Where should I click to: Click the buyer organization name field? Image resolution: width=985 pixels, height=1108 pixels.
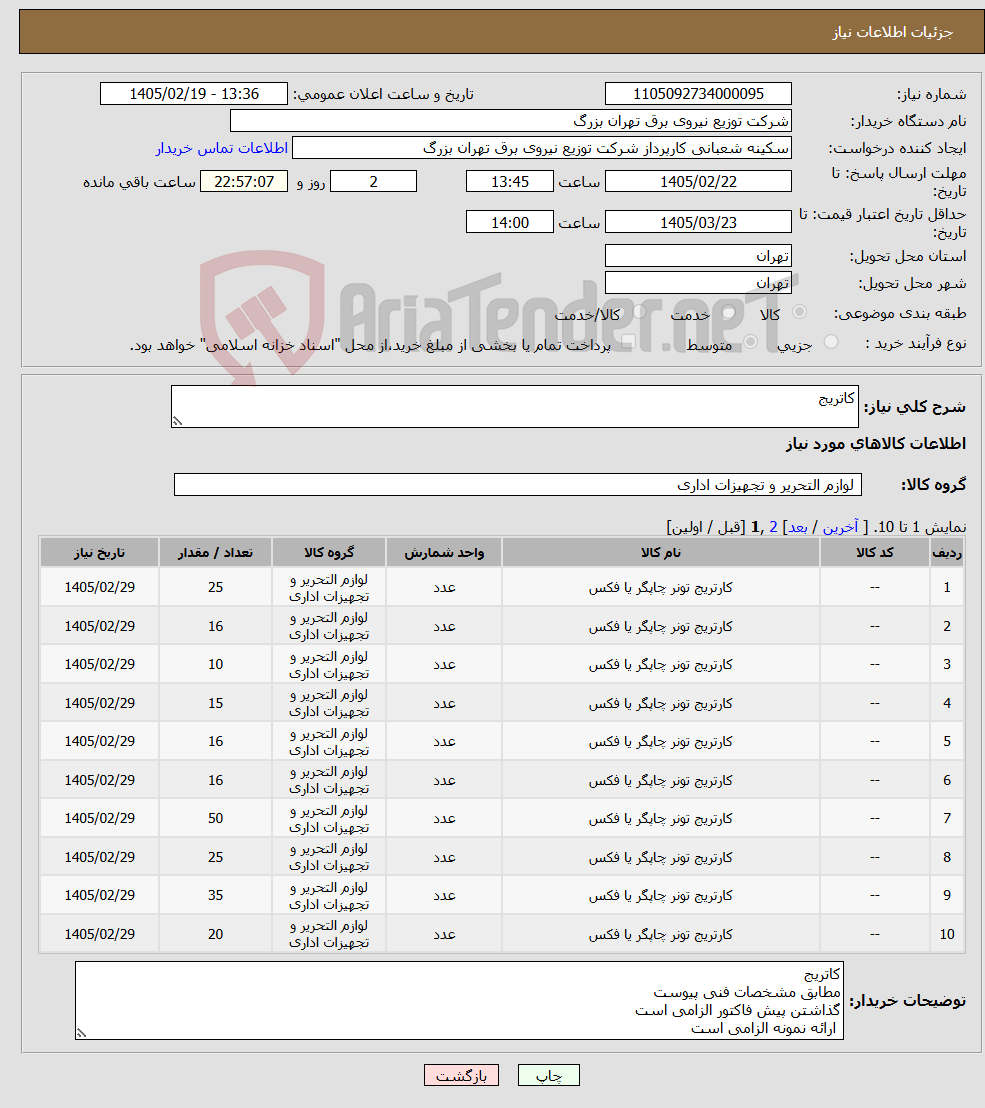[511, 121]
